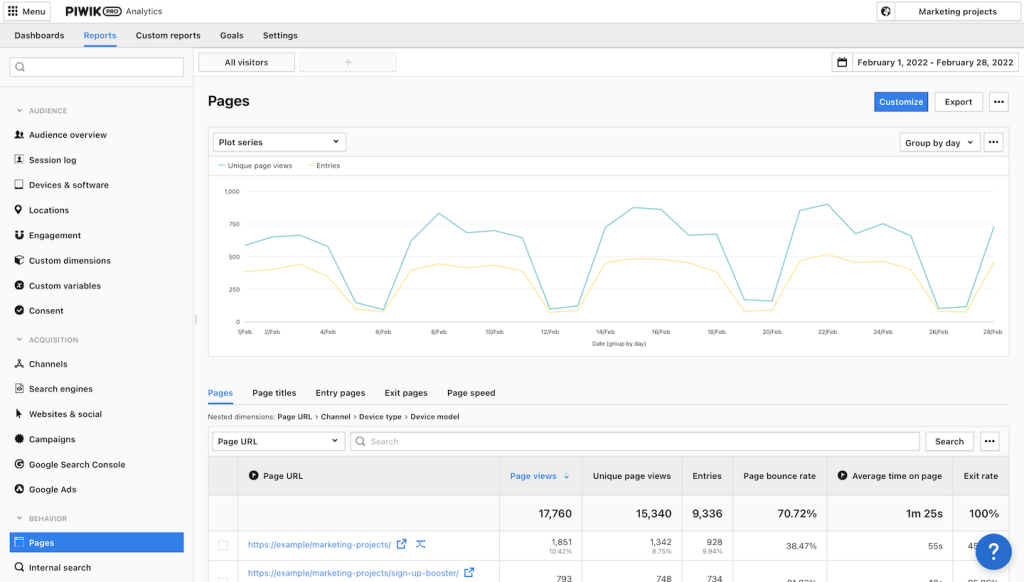Open three-dot options next to Export
The width and height of the screenshot is (1024, 582).
(998, 102)
